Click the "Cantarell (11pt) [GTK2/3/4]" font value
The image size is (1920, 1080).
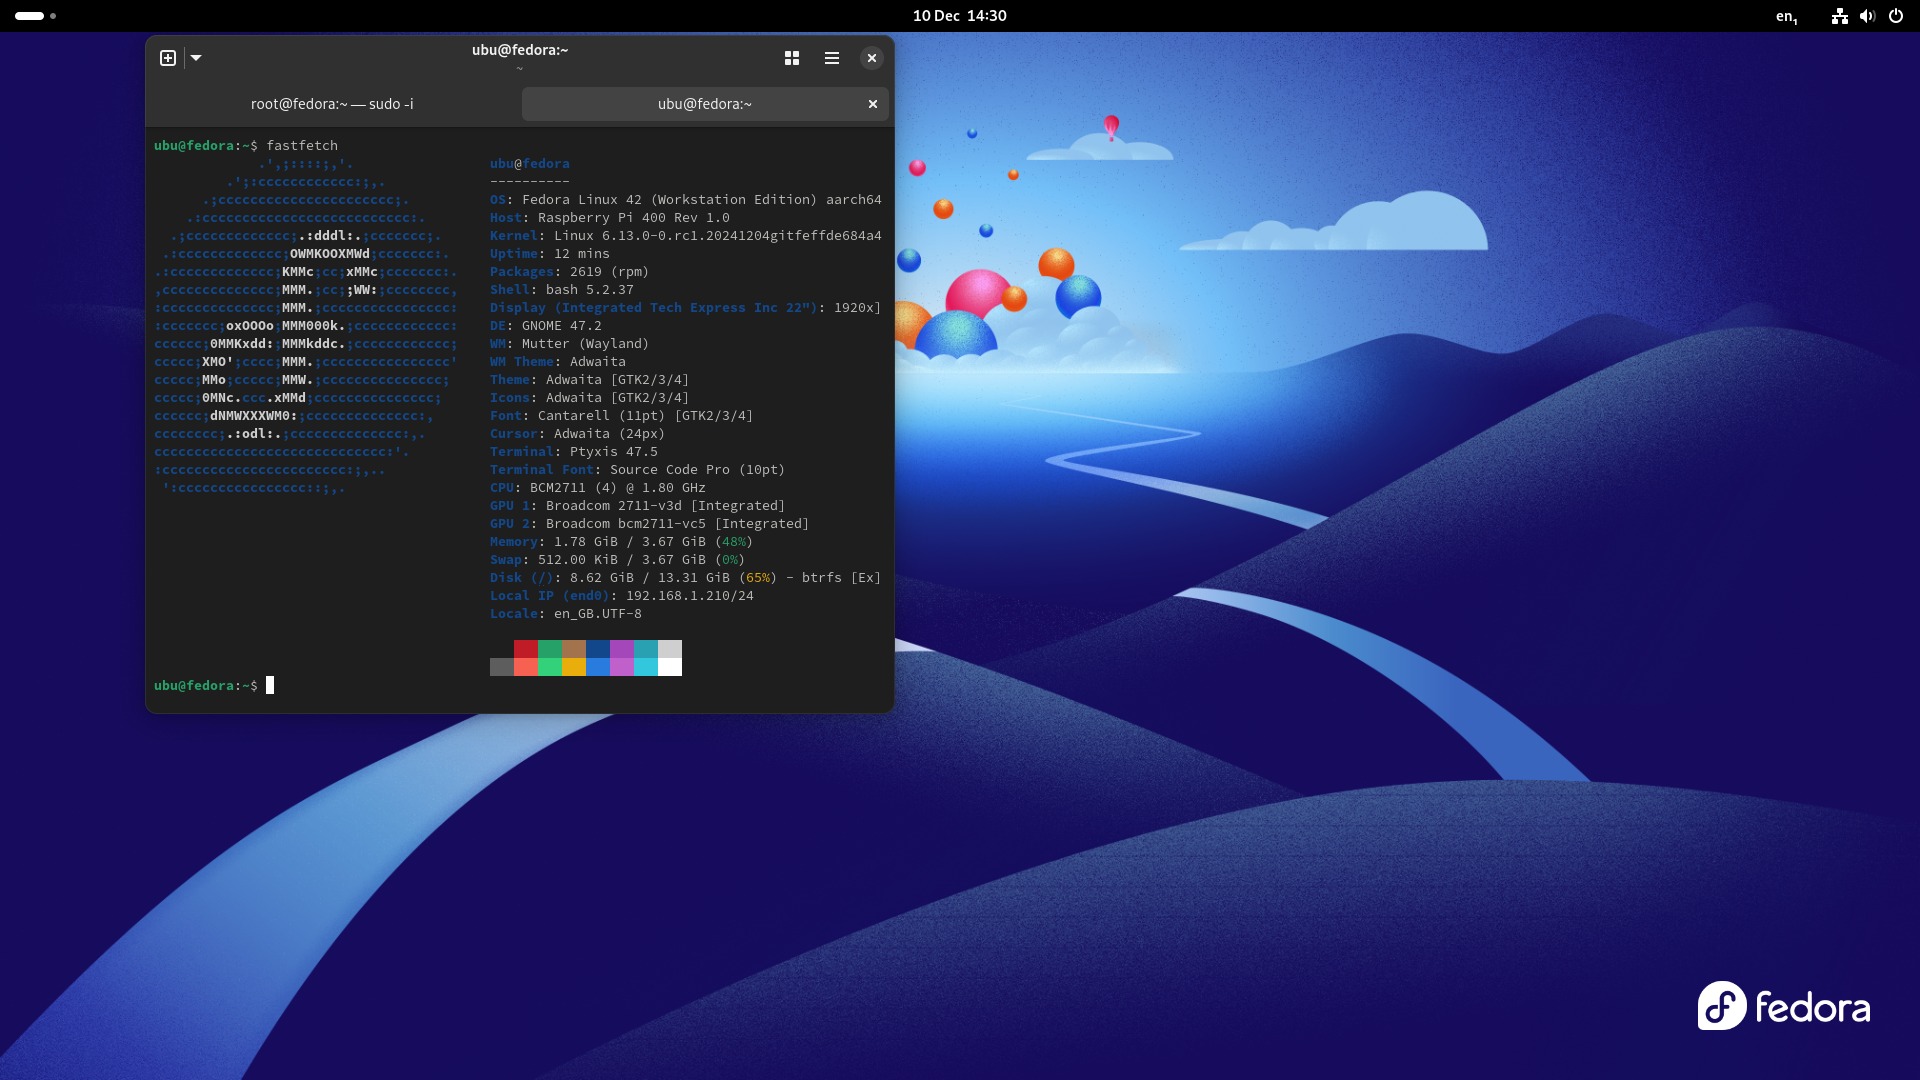646,416
